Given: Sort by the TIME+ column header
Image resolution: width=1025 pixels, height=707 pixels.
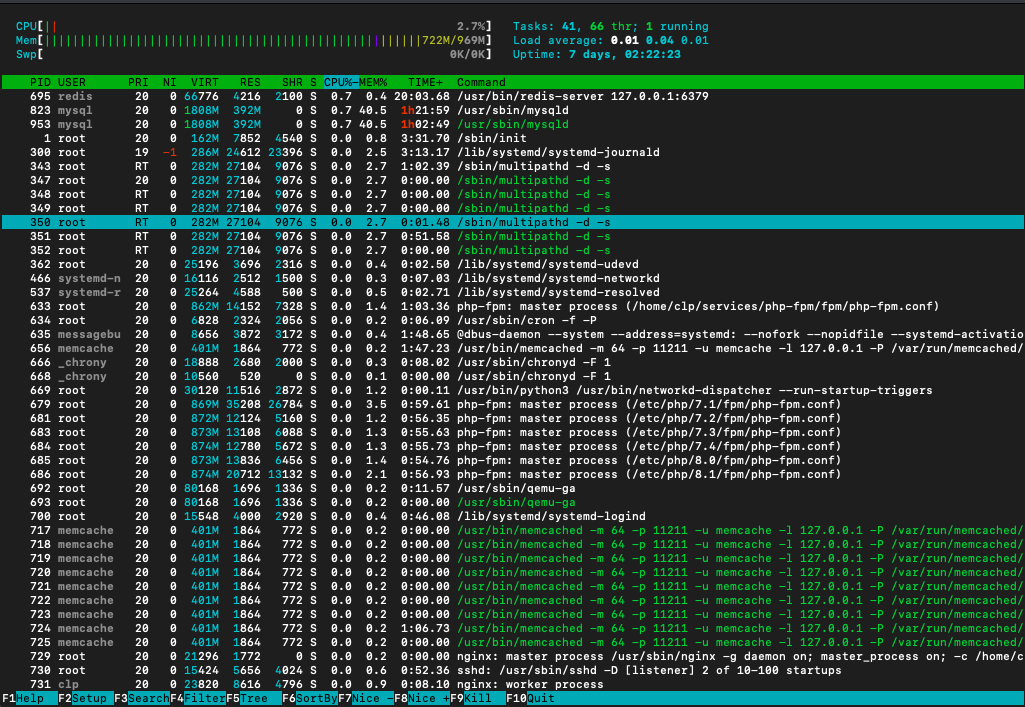Looking at the screenshot, I should [426, 82].
